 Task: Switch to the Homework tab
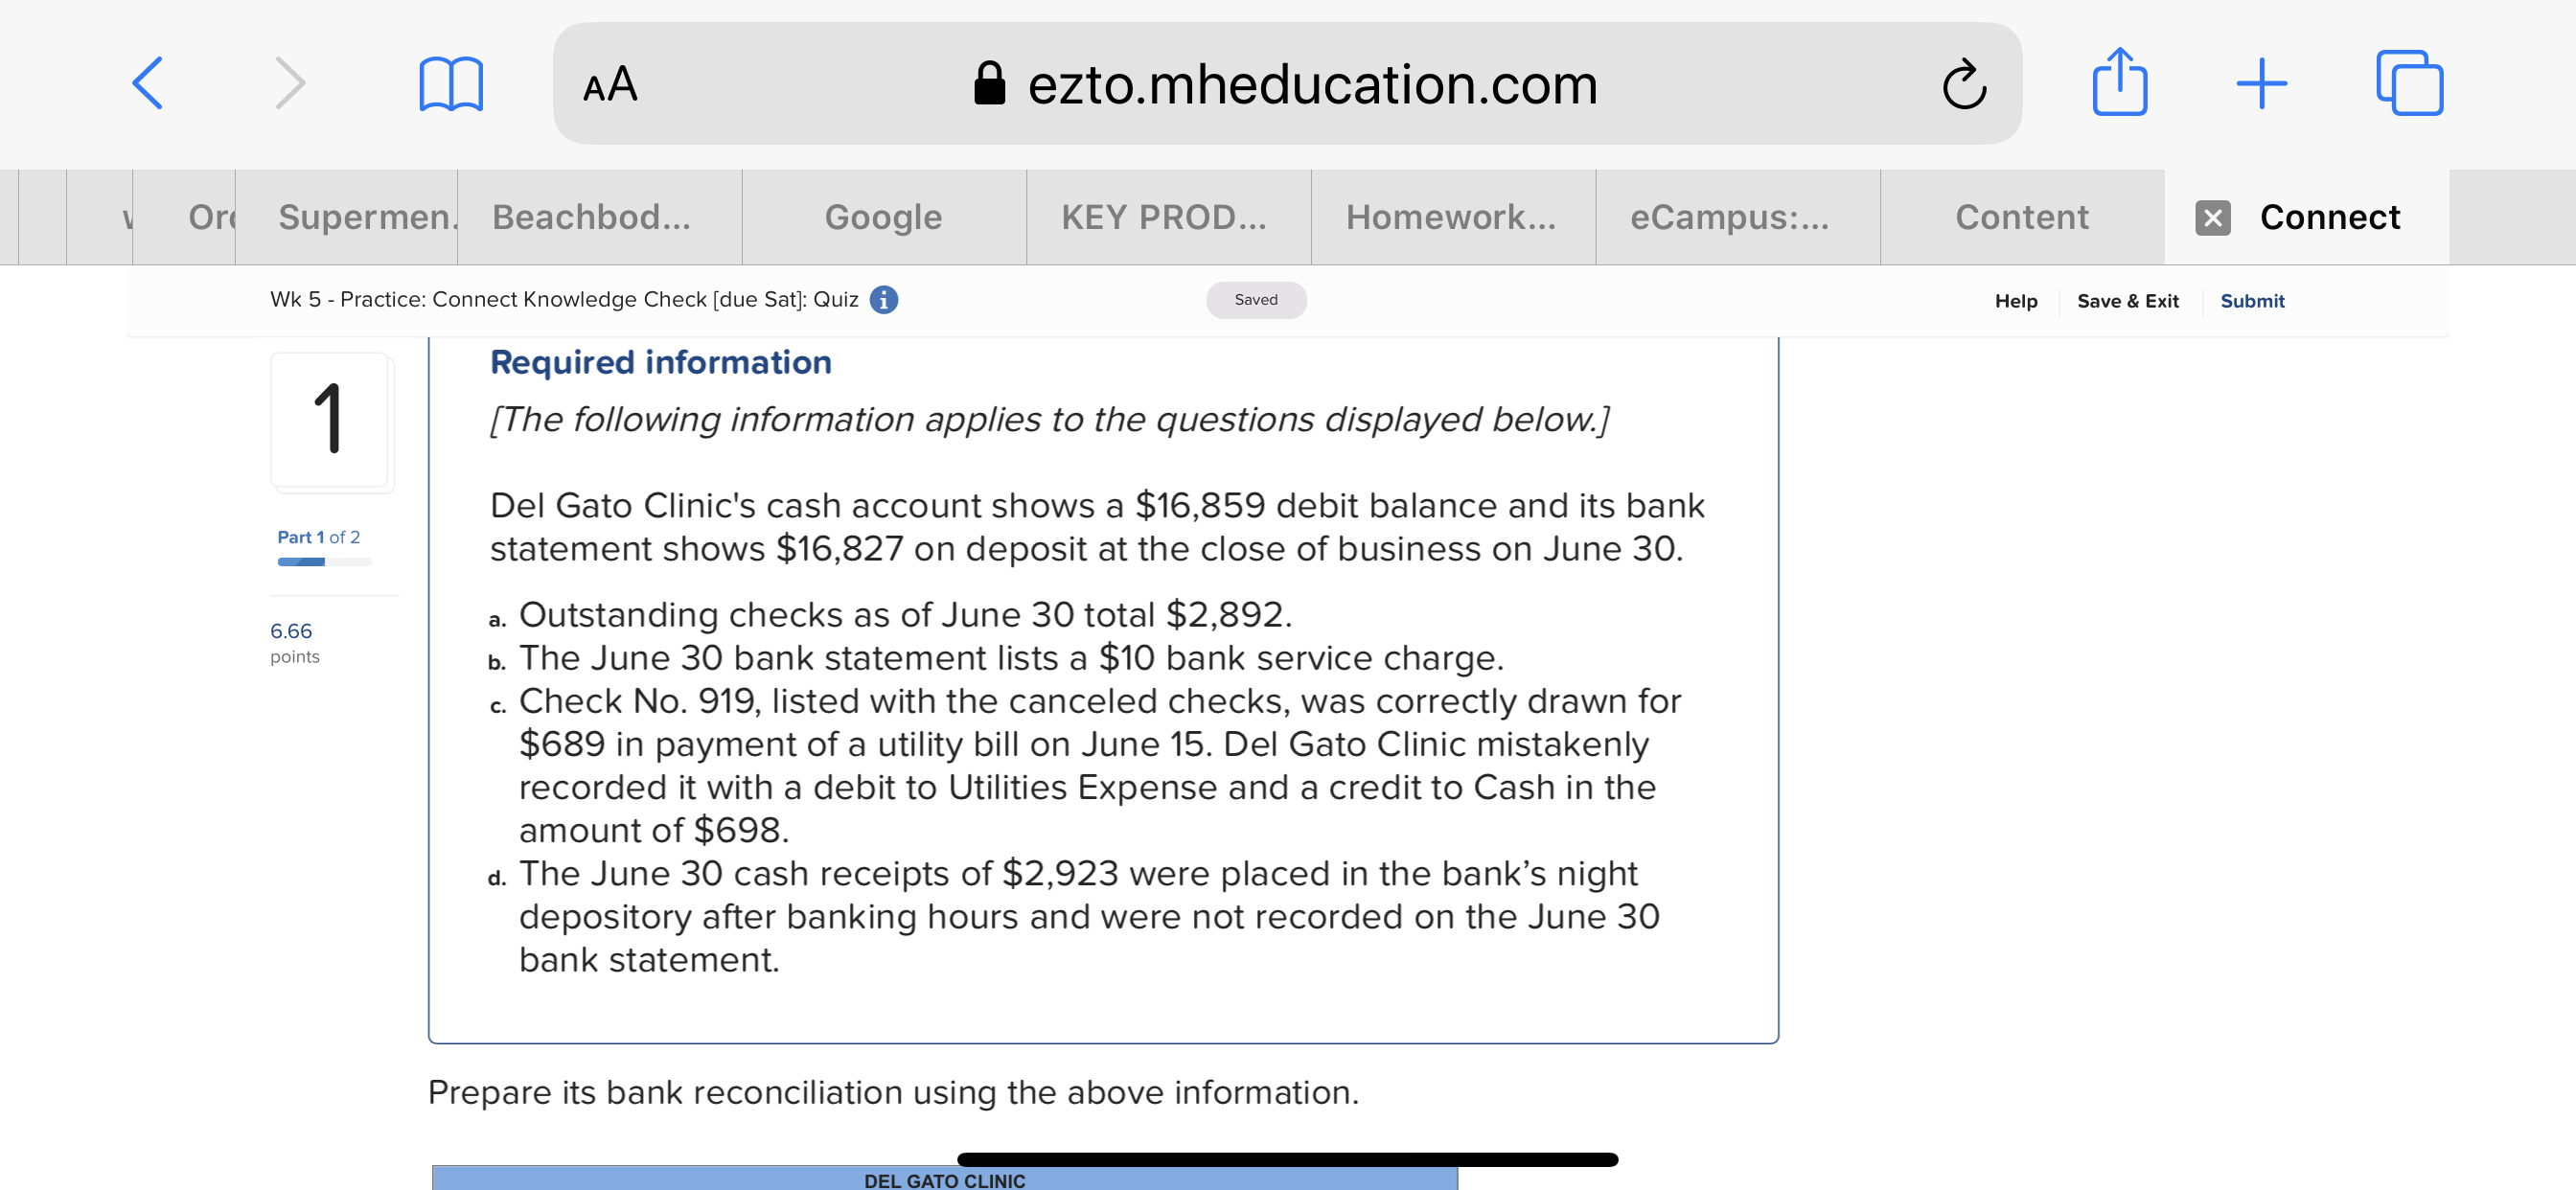[1452, 217]
